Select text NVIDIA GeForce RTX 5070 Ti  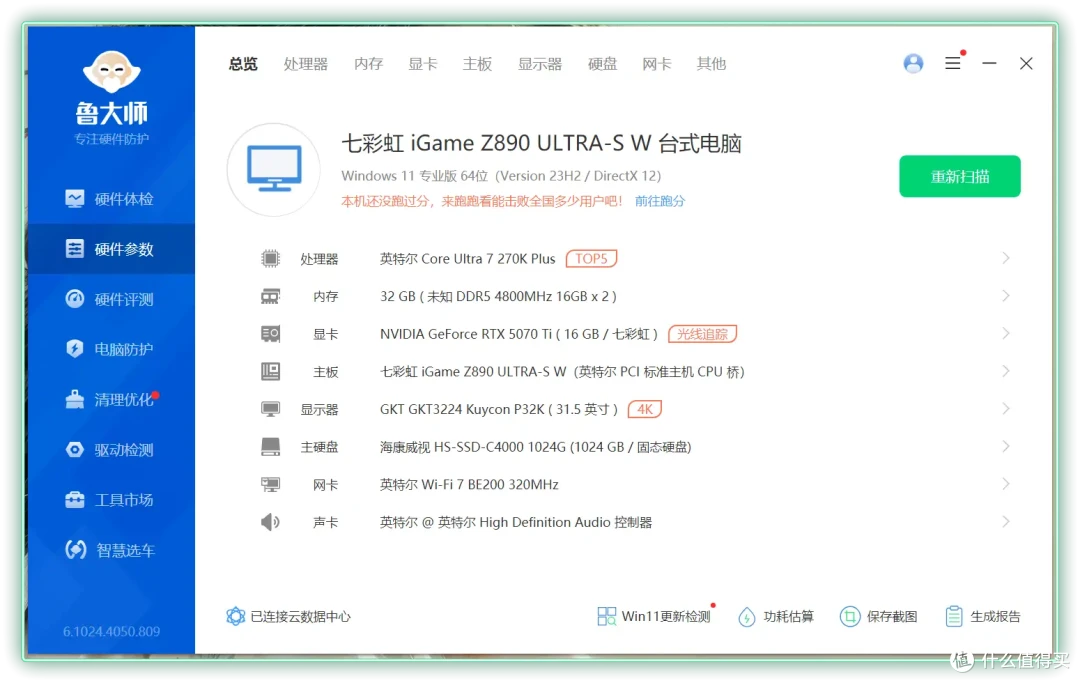466,334
